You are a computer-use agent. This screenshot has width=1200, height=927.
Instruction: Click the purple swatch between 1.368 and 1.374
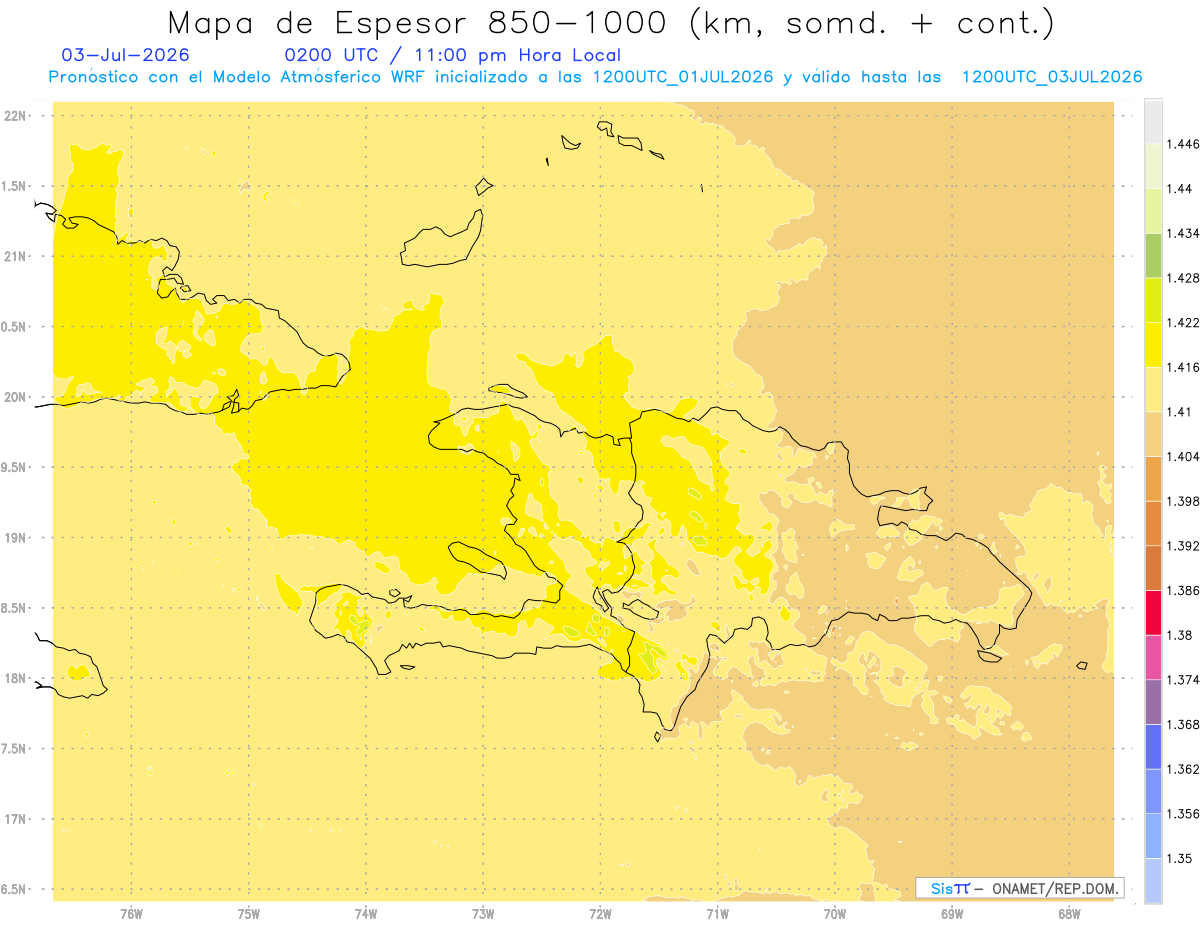coord(1153,702)
